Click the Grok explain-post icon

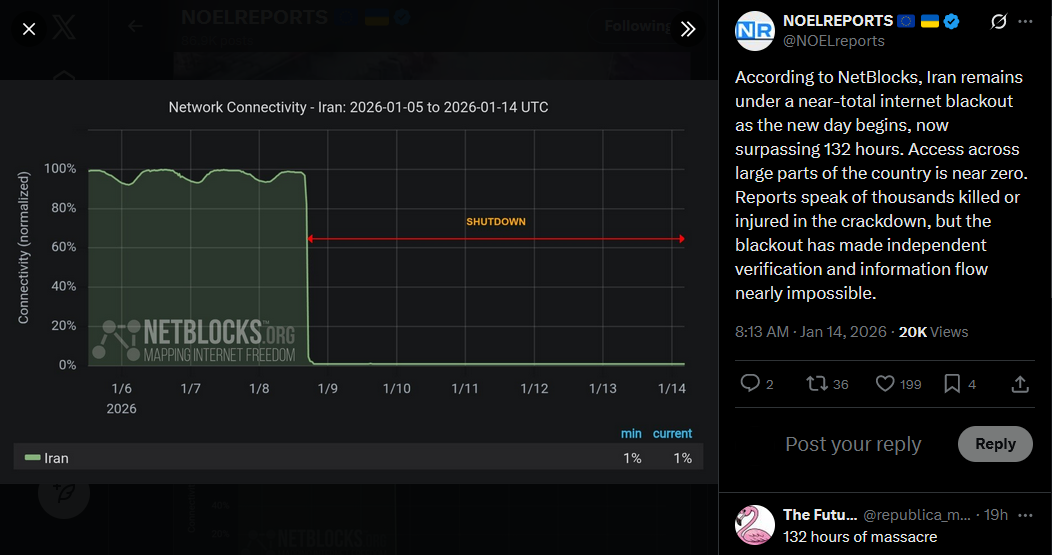(998, 21)
